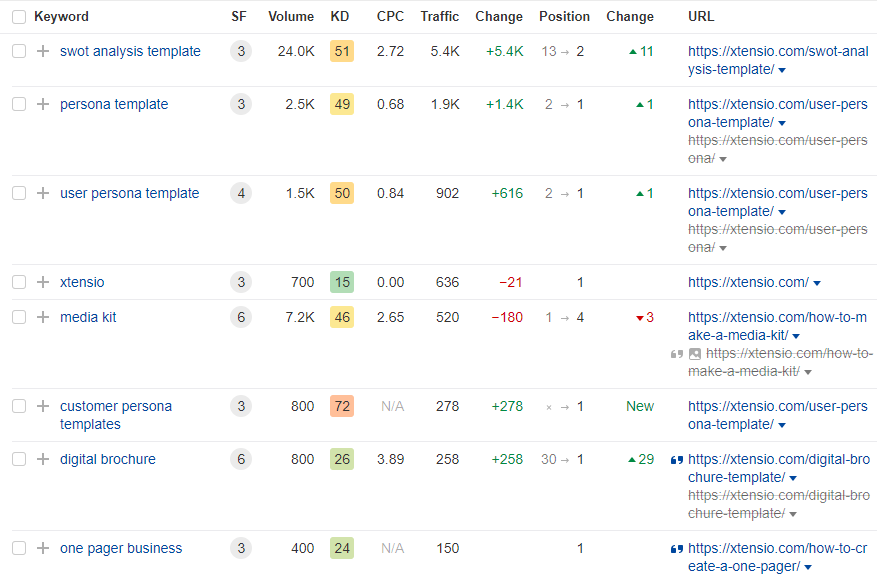Check the one pager business row

tap(19, 549)
